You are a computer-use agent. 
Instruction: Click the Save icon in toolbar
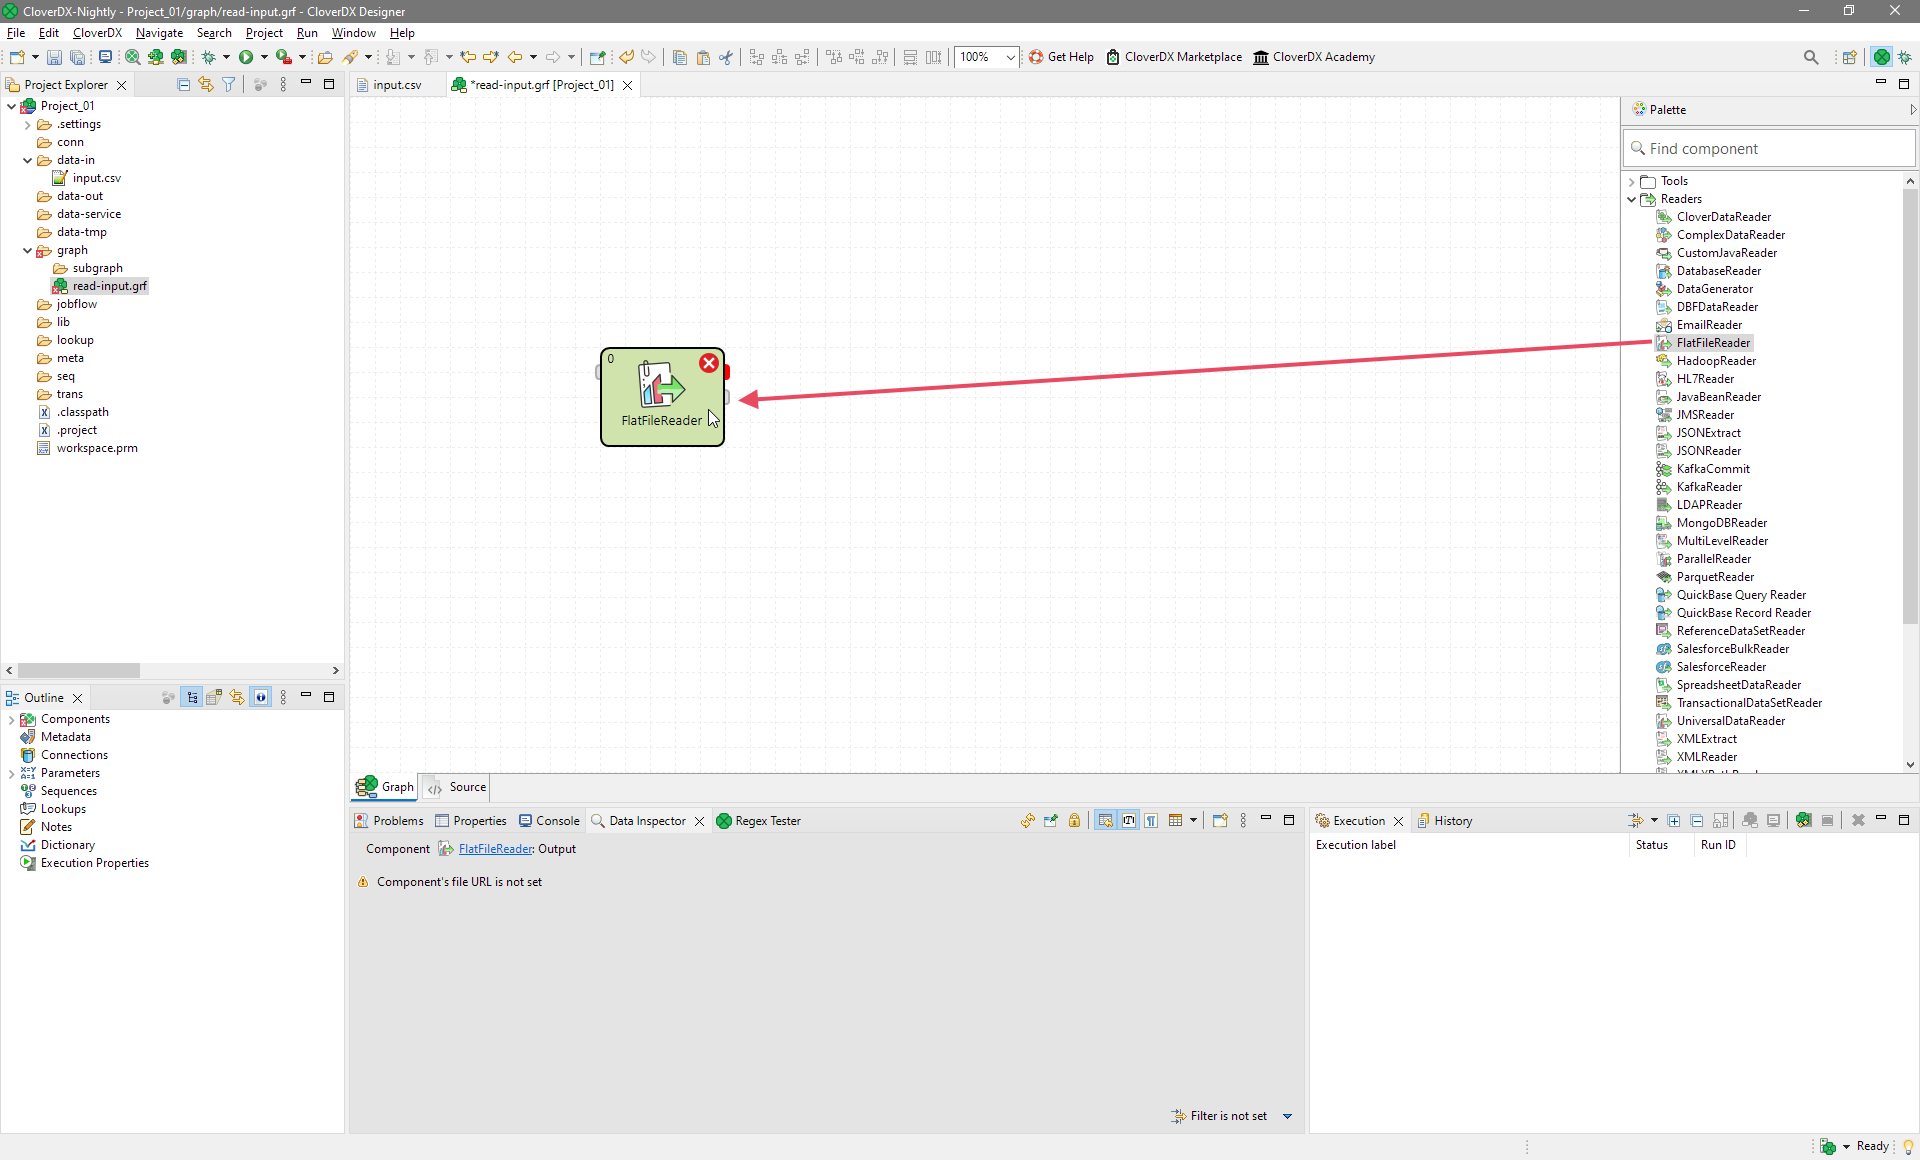point(54,57)
